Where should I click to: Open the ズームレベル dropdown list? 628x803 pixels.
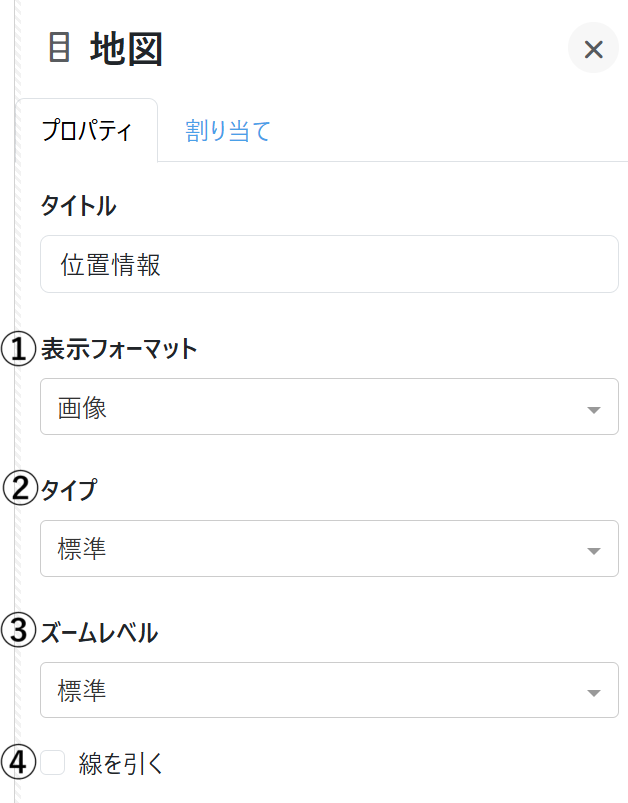[x=310, y=690]
